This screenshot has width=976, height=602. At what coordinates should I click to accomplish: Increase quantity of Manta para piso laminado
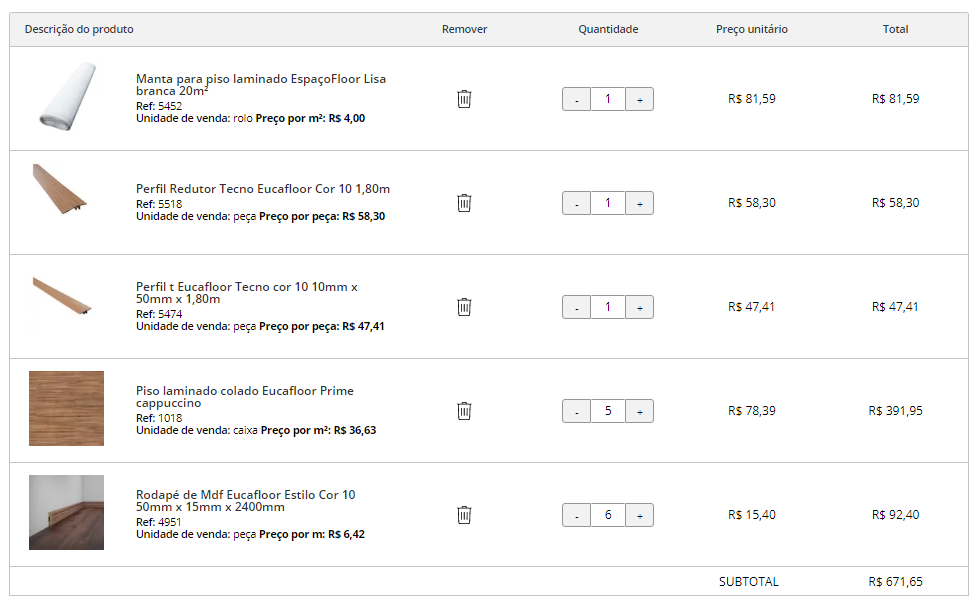(x=639, y=99)
